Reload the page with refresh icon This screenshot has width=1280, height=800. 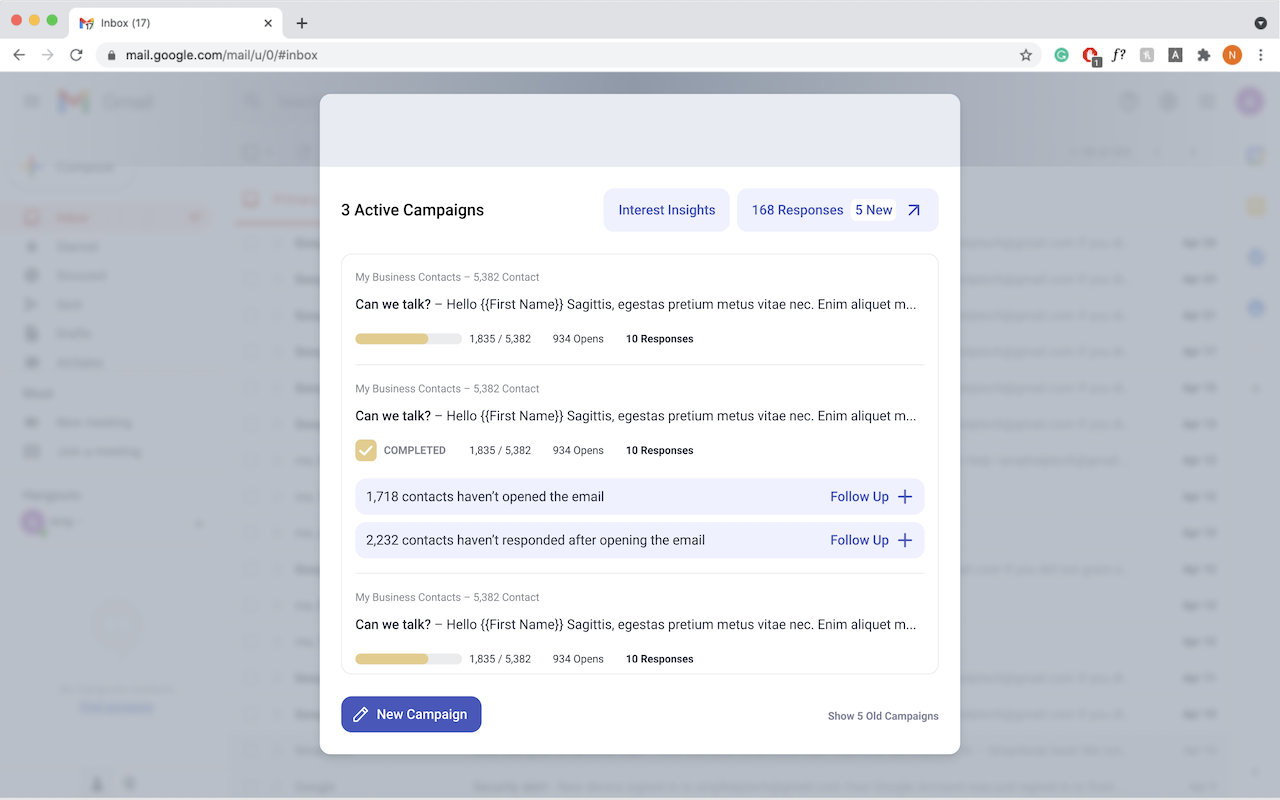coord(76,55)
